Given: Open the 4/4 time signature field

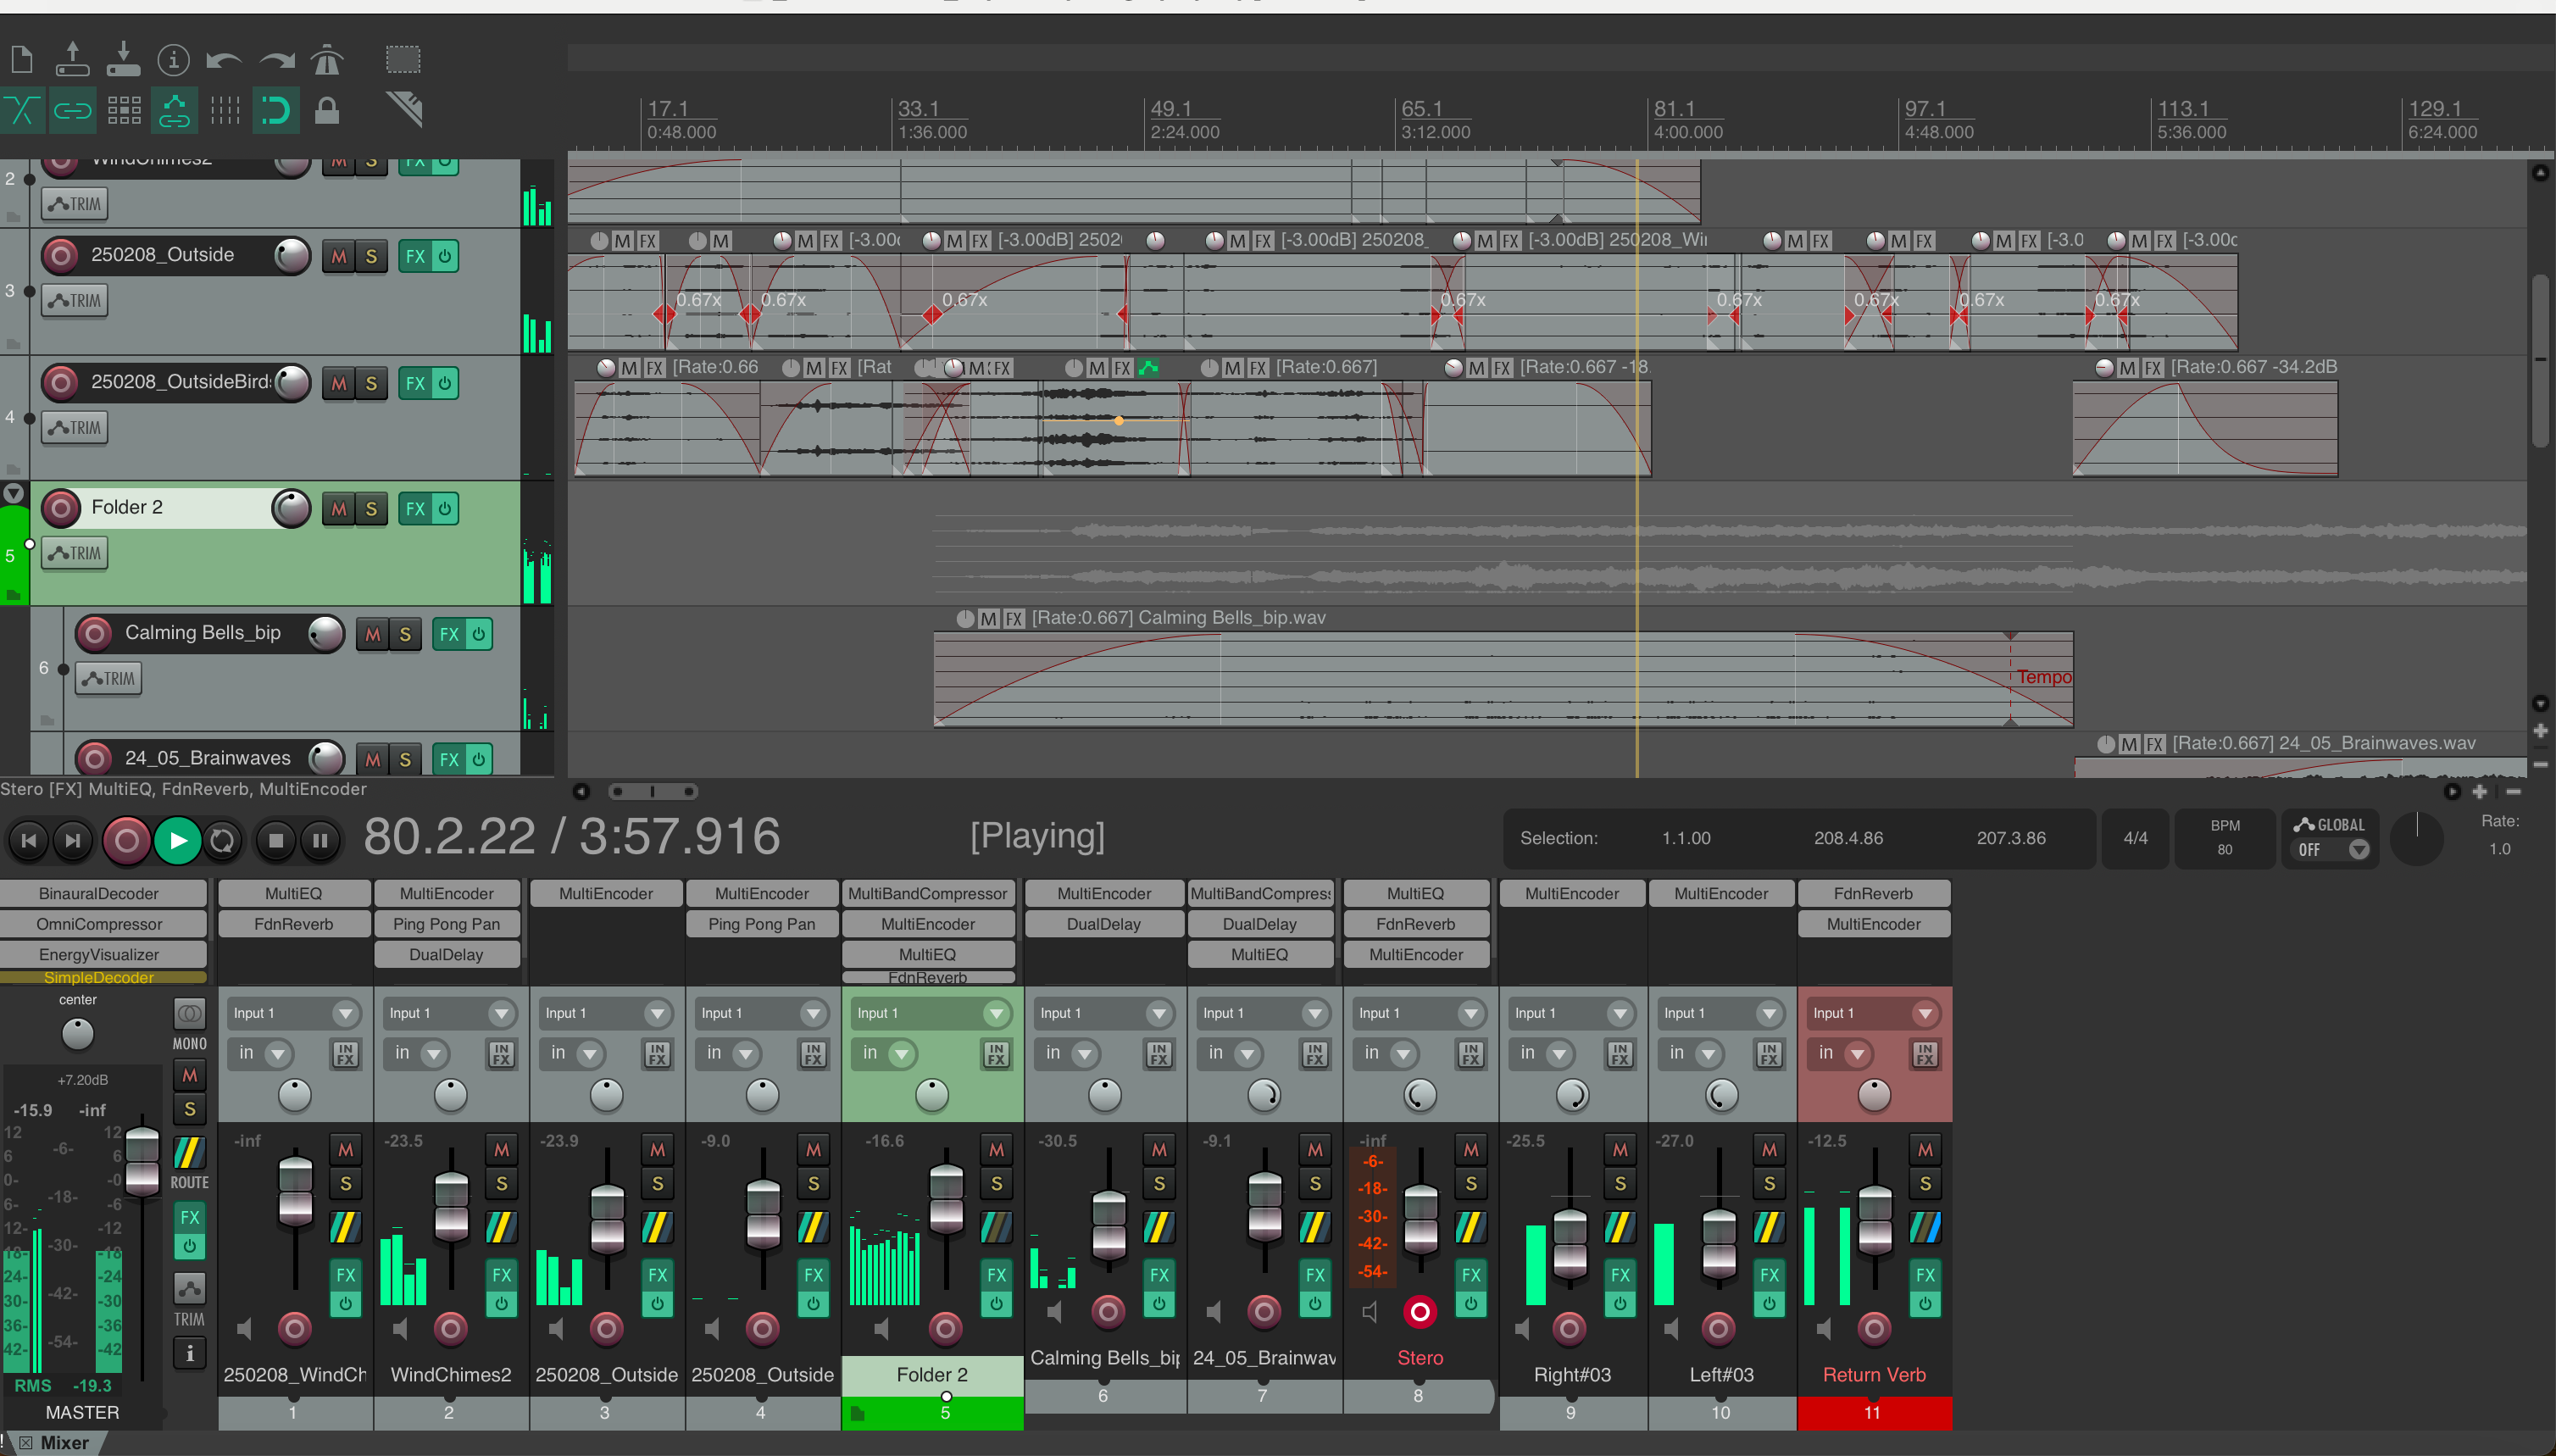Looking at the screenshot, I should [x=2135, y=838].
